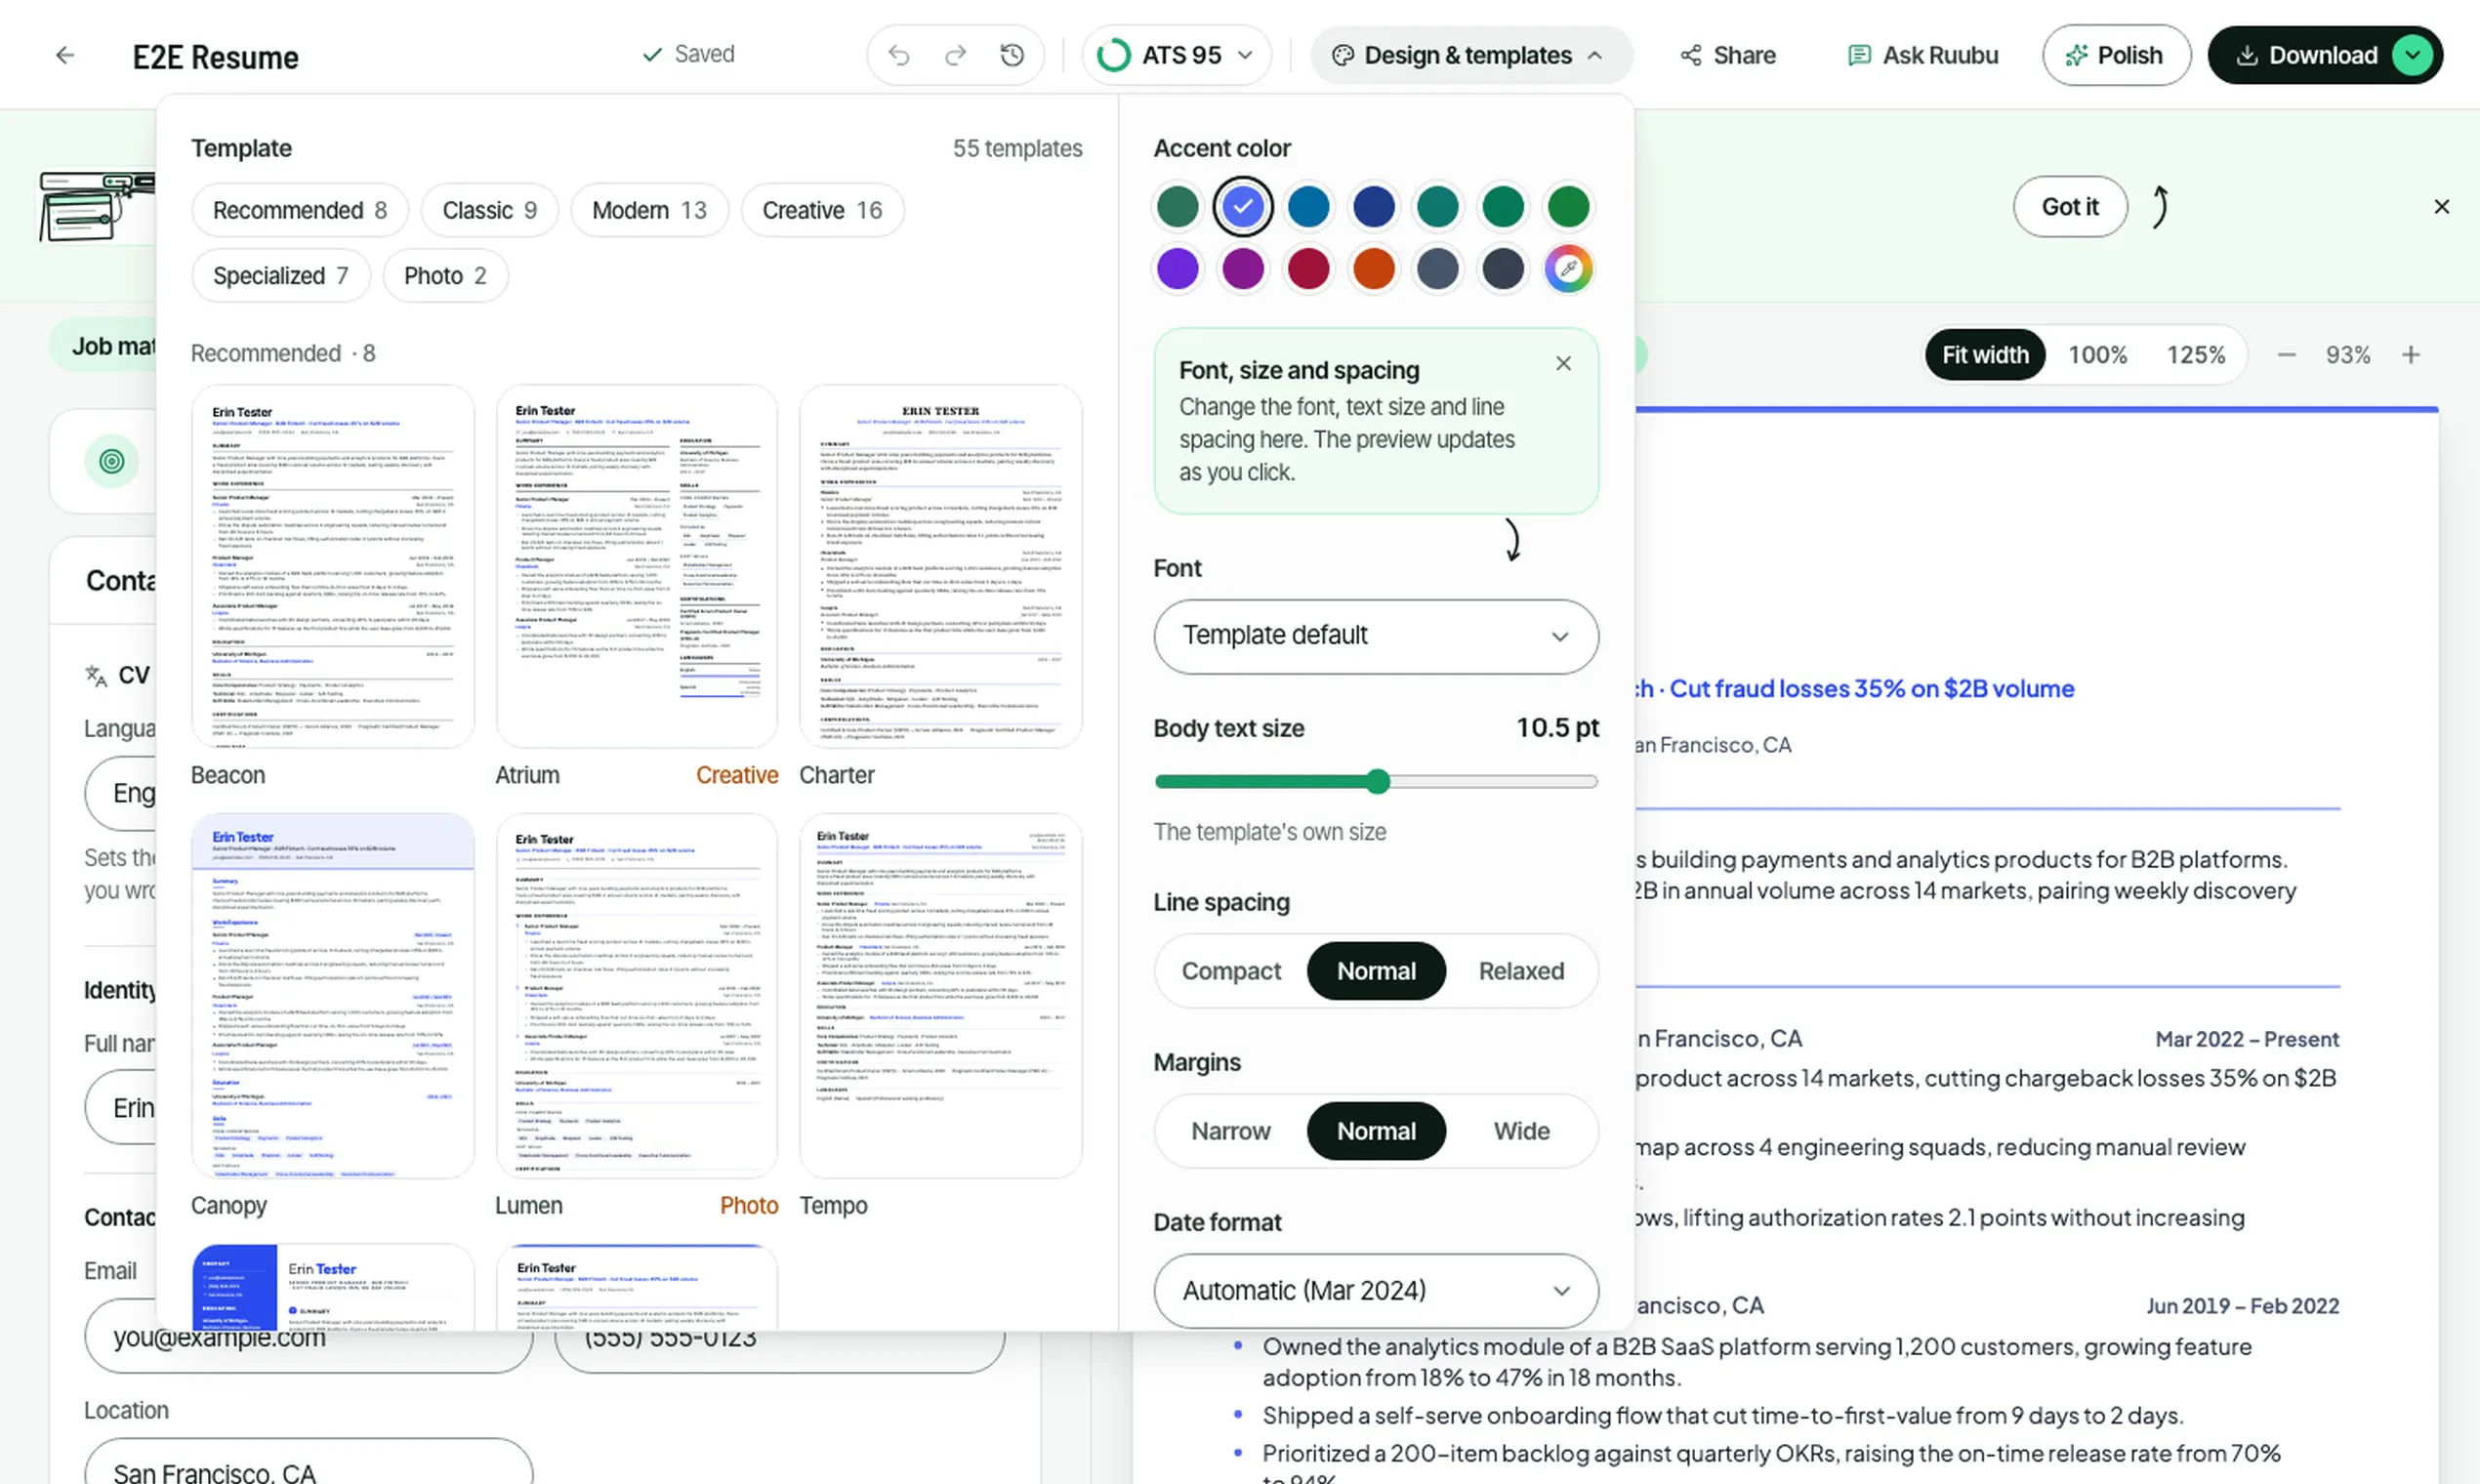
Task: Set preview zoom to 125%
Action: (x=2195, y=355)
